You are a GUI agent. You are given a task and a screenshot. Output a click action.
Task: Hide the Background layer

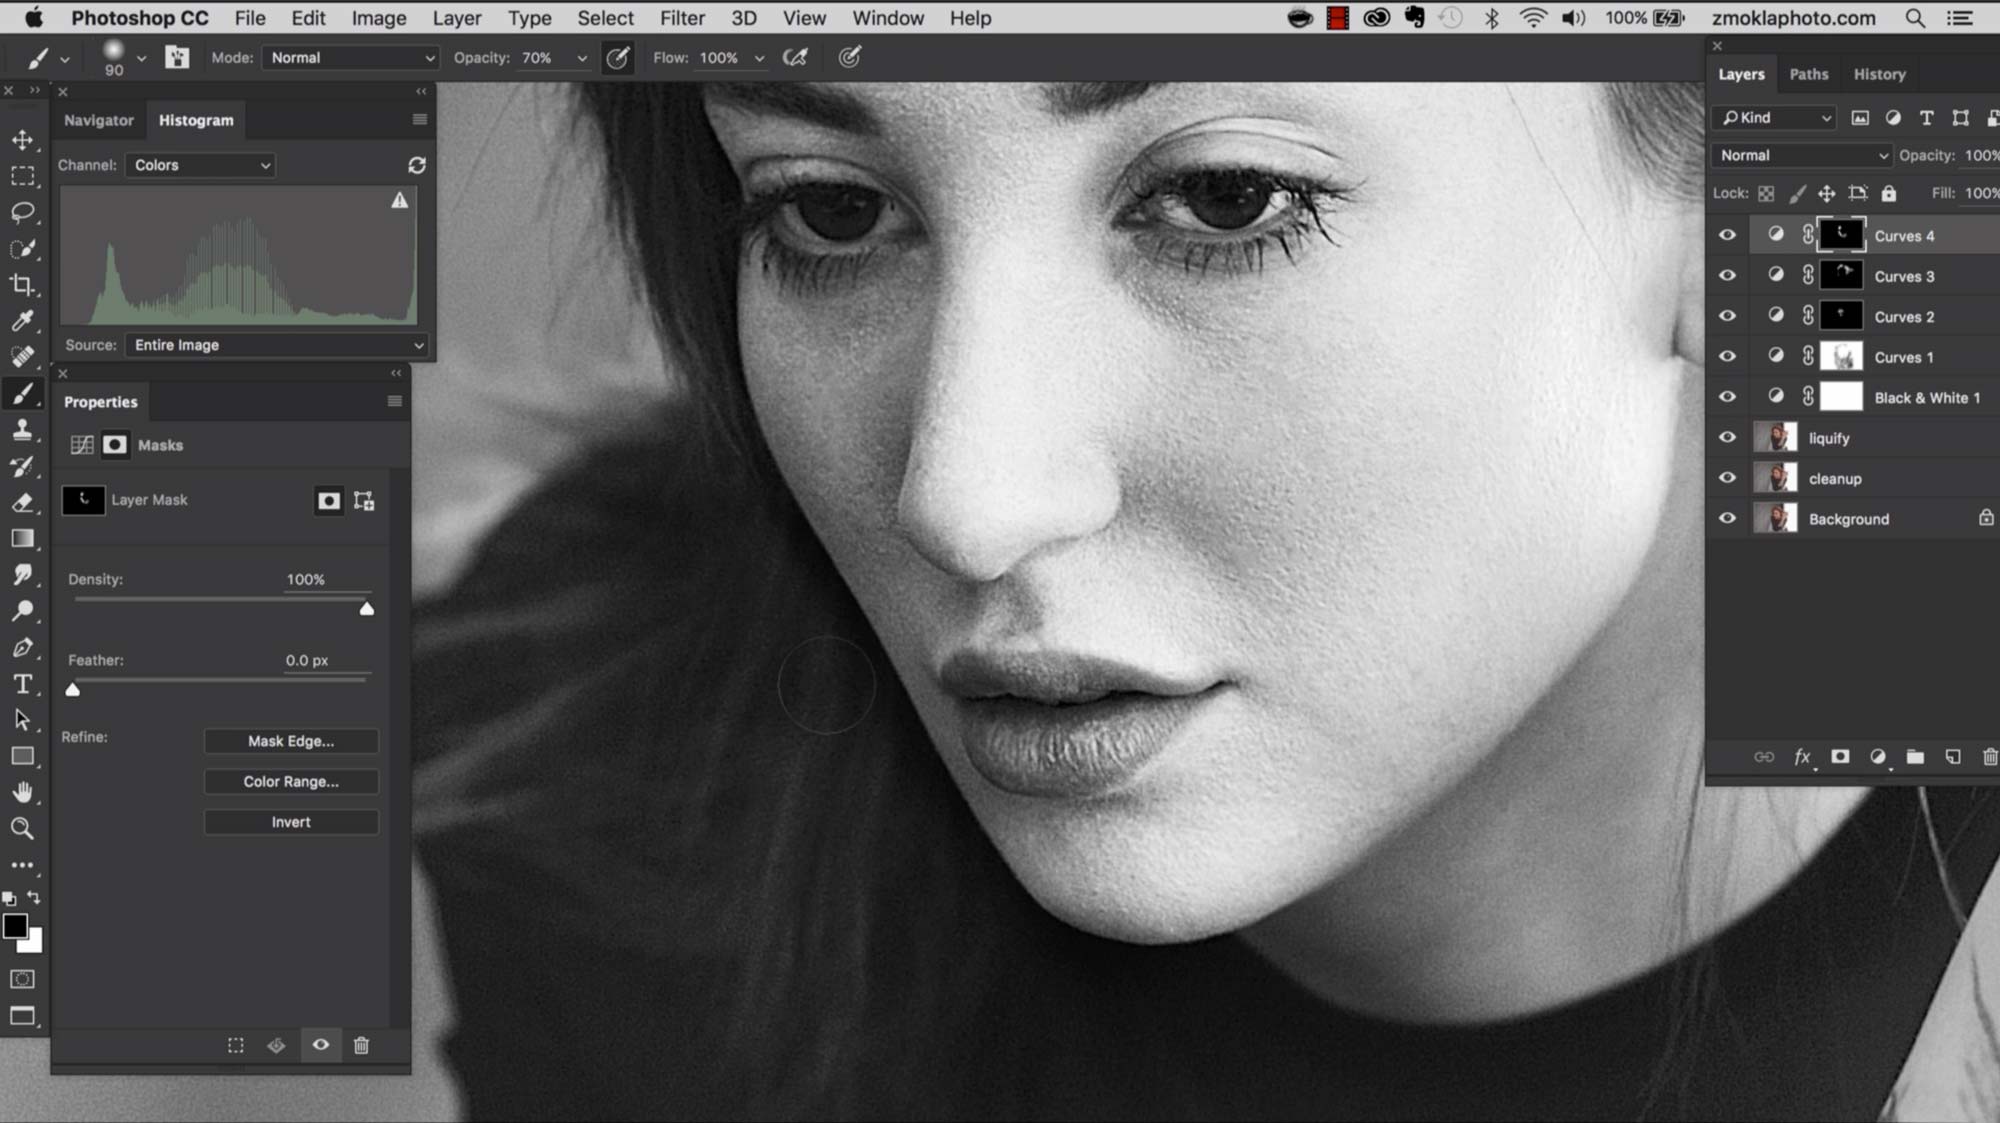point(1727,518)
